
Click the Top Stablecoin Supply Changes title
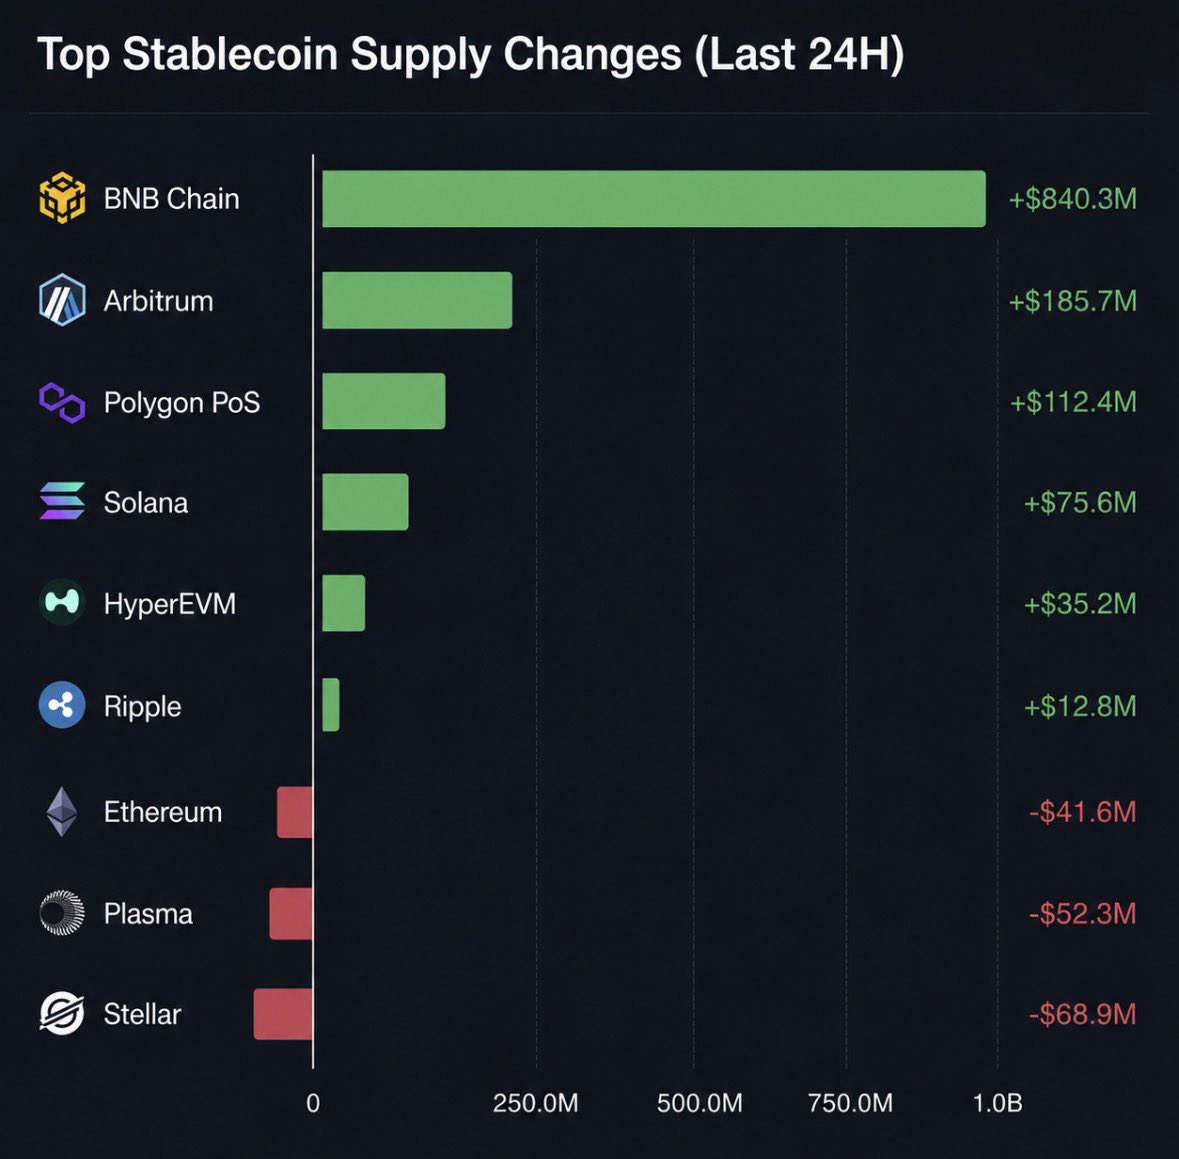[470, 55]
